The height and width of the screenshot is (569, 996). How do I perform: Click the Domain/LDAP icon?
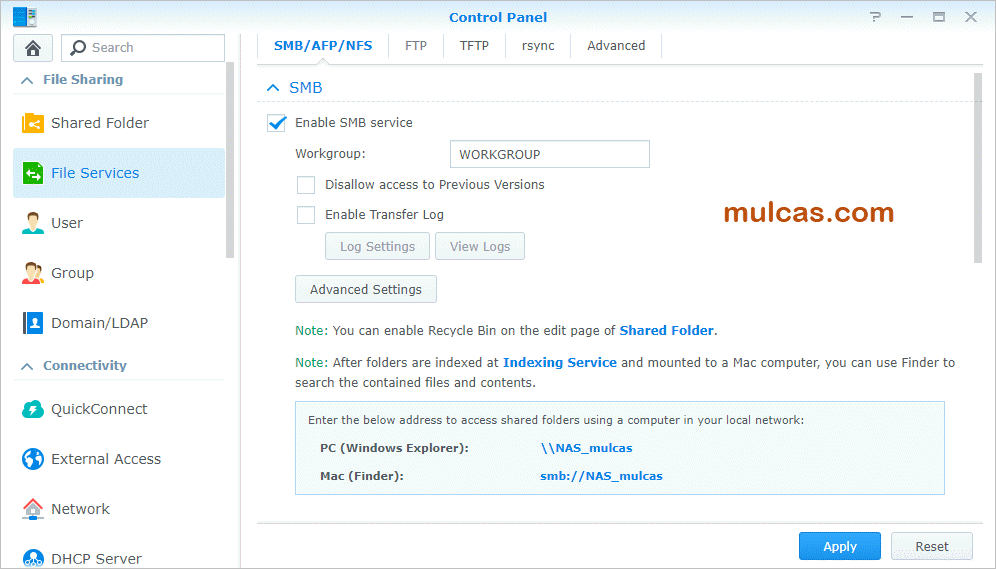pyautogui.click(x=33, y=323)
